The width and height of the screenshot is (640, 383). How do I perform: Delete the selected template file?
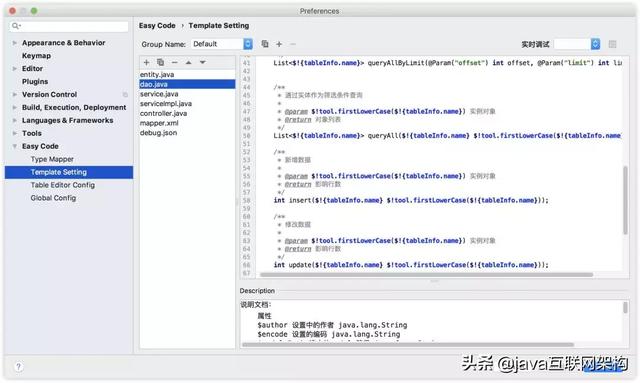click(175, 62)
